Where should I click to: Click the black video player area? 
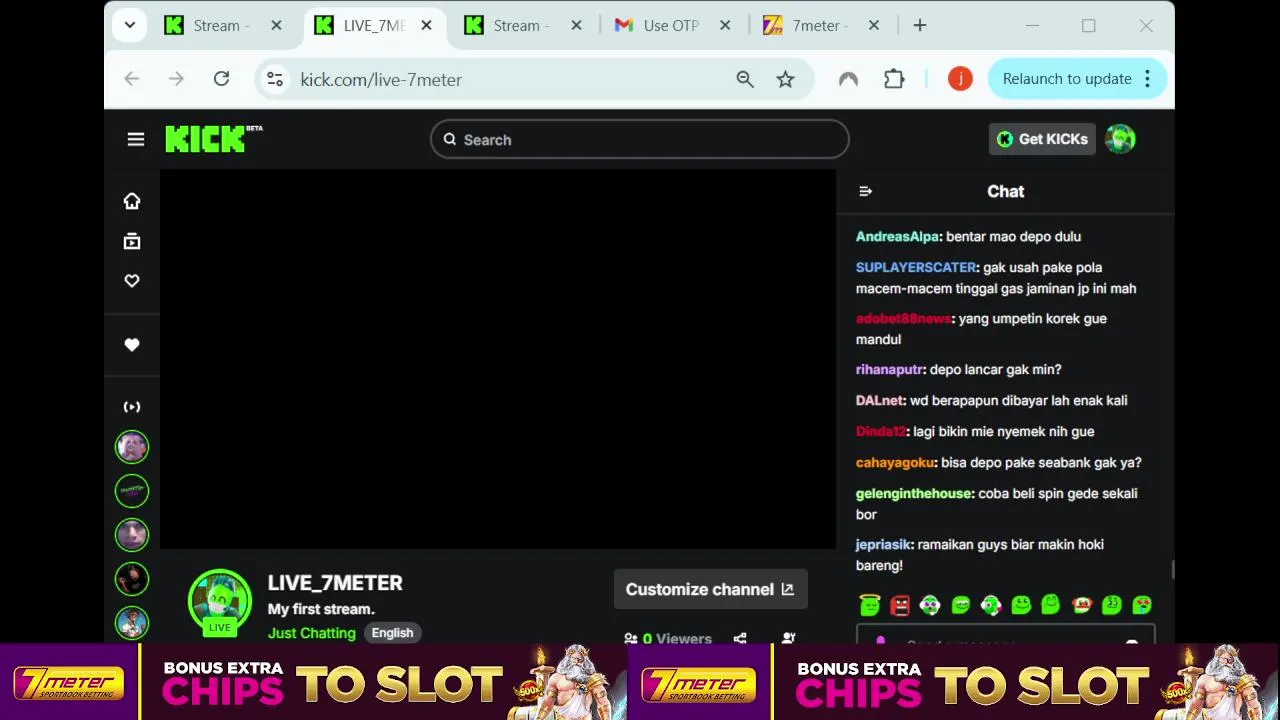[498, 359]
